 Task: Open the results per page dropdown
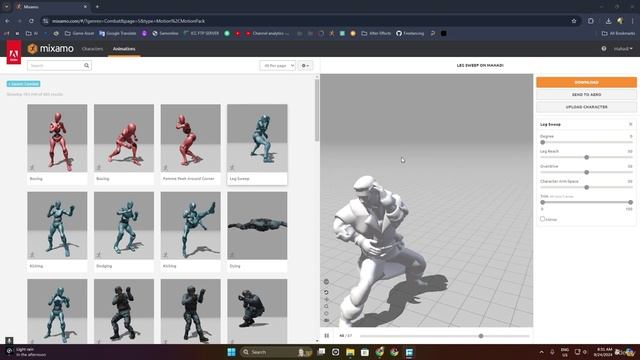tap(278, 65)
